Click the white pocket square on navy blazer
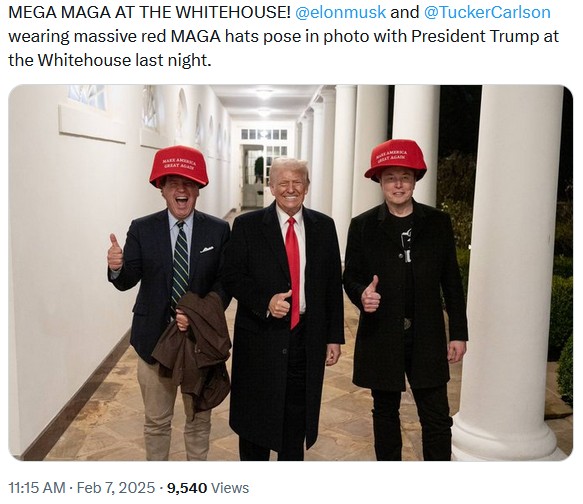 coord(207,249)
